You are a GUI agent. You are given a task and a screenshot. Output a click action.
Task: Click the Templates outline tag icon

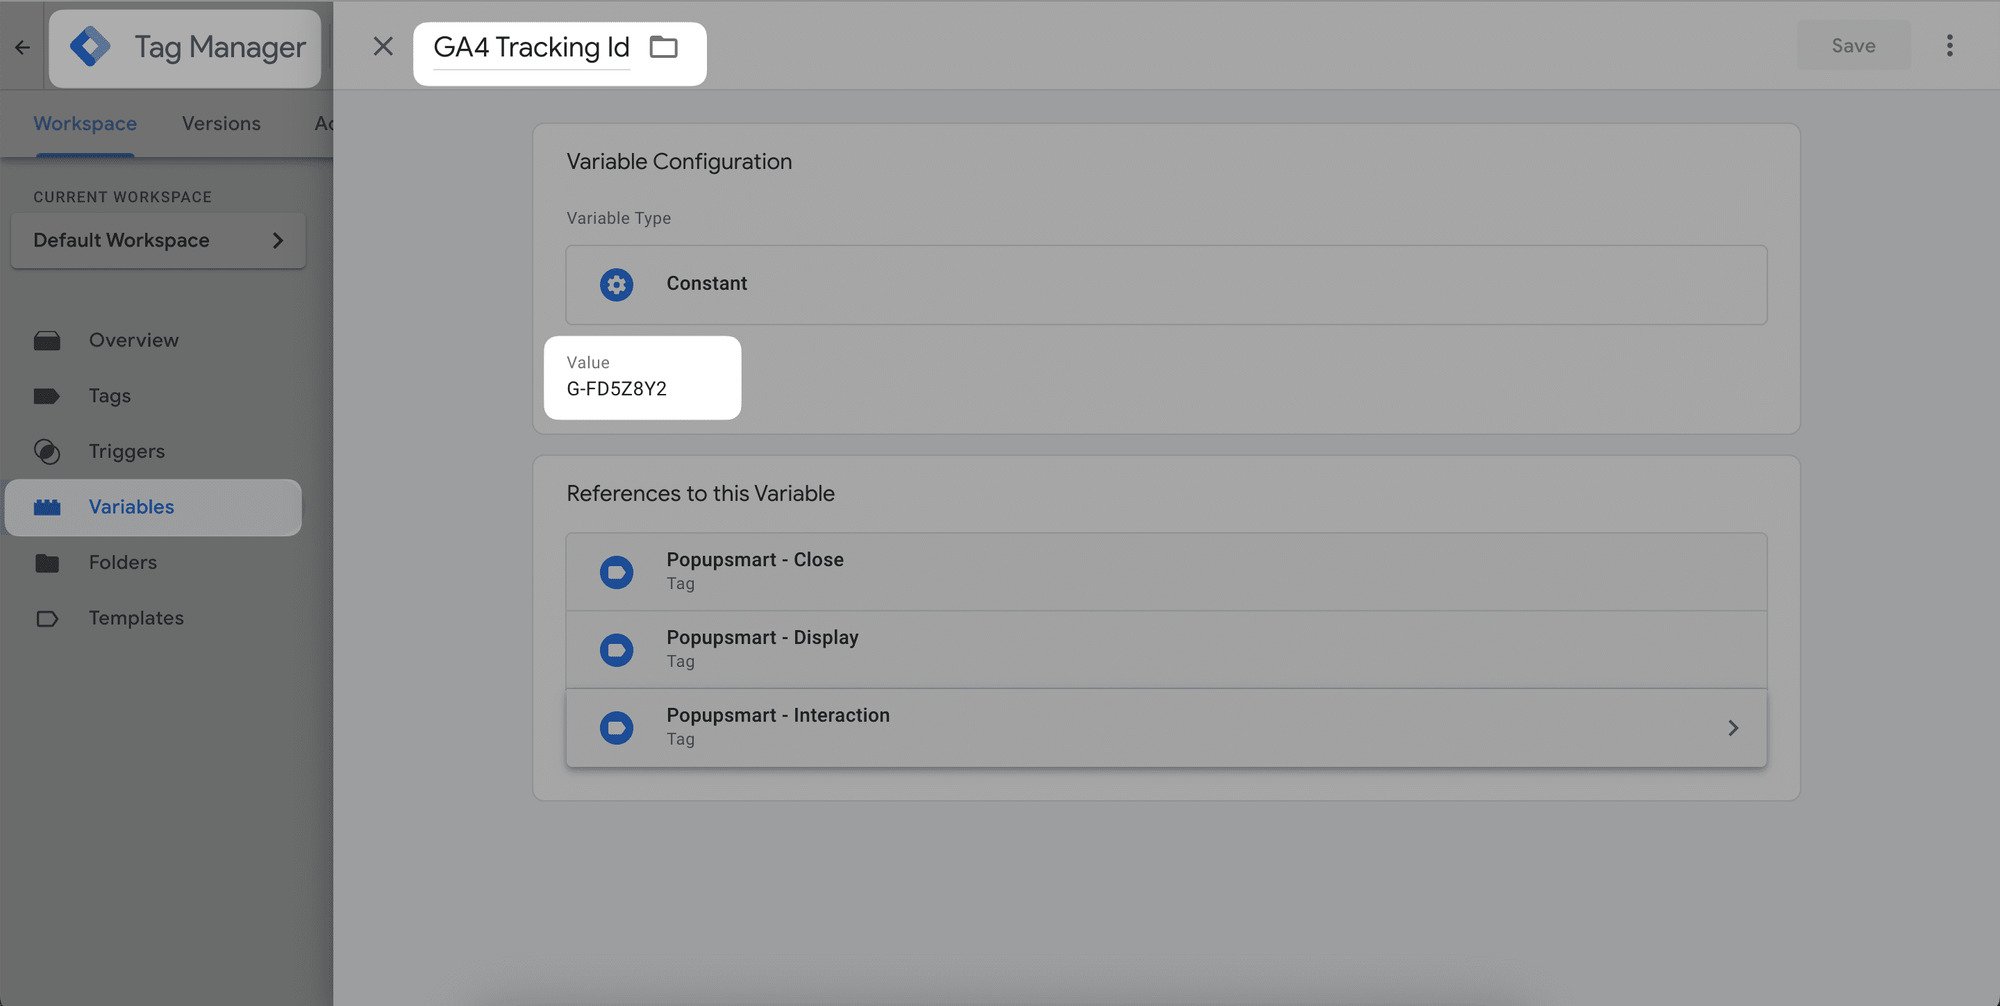tap(47, 619)
